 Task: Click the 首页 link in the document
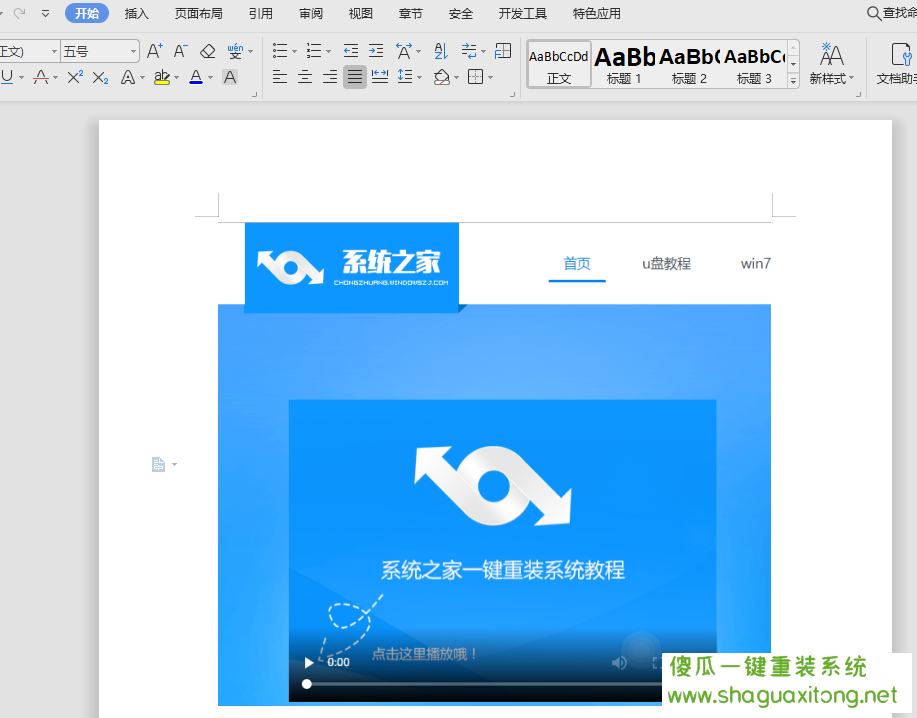(577, 264)
